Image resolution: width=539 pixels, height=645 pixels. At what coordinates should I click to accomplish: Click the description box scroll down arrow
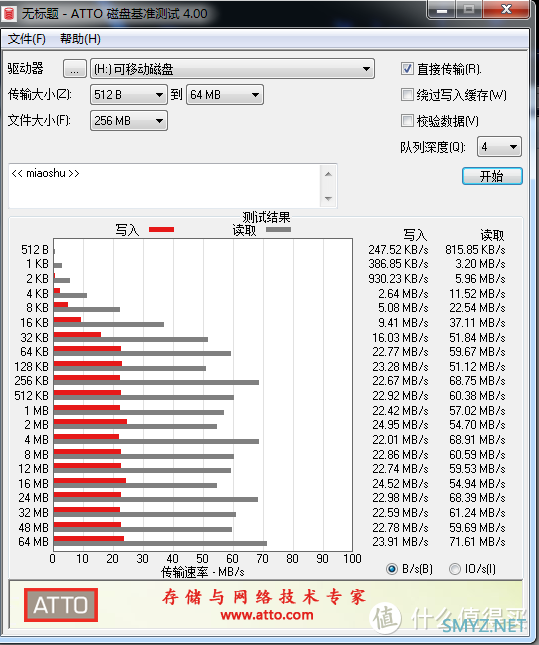click(328, 198)
